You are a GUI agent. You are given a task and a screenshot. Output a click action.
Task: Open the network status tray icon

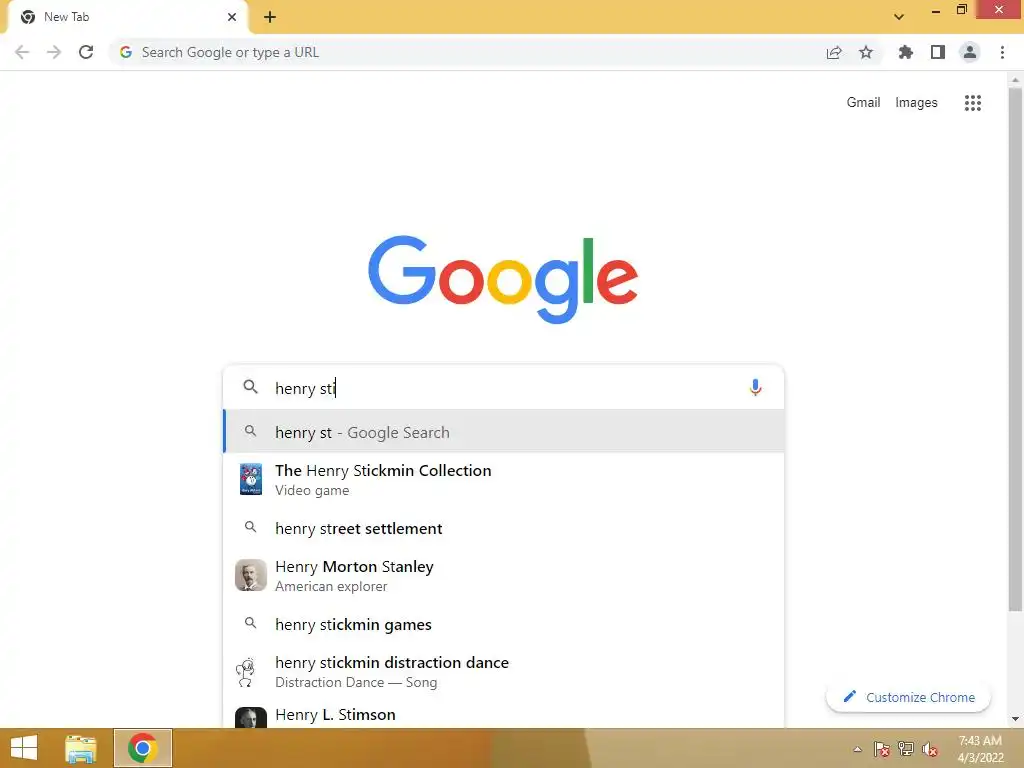point(906,749)
